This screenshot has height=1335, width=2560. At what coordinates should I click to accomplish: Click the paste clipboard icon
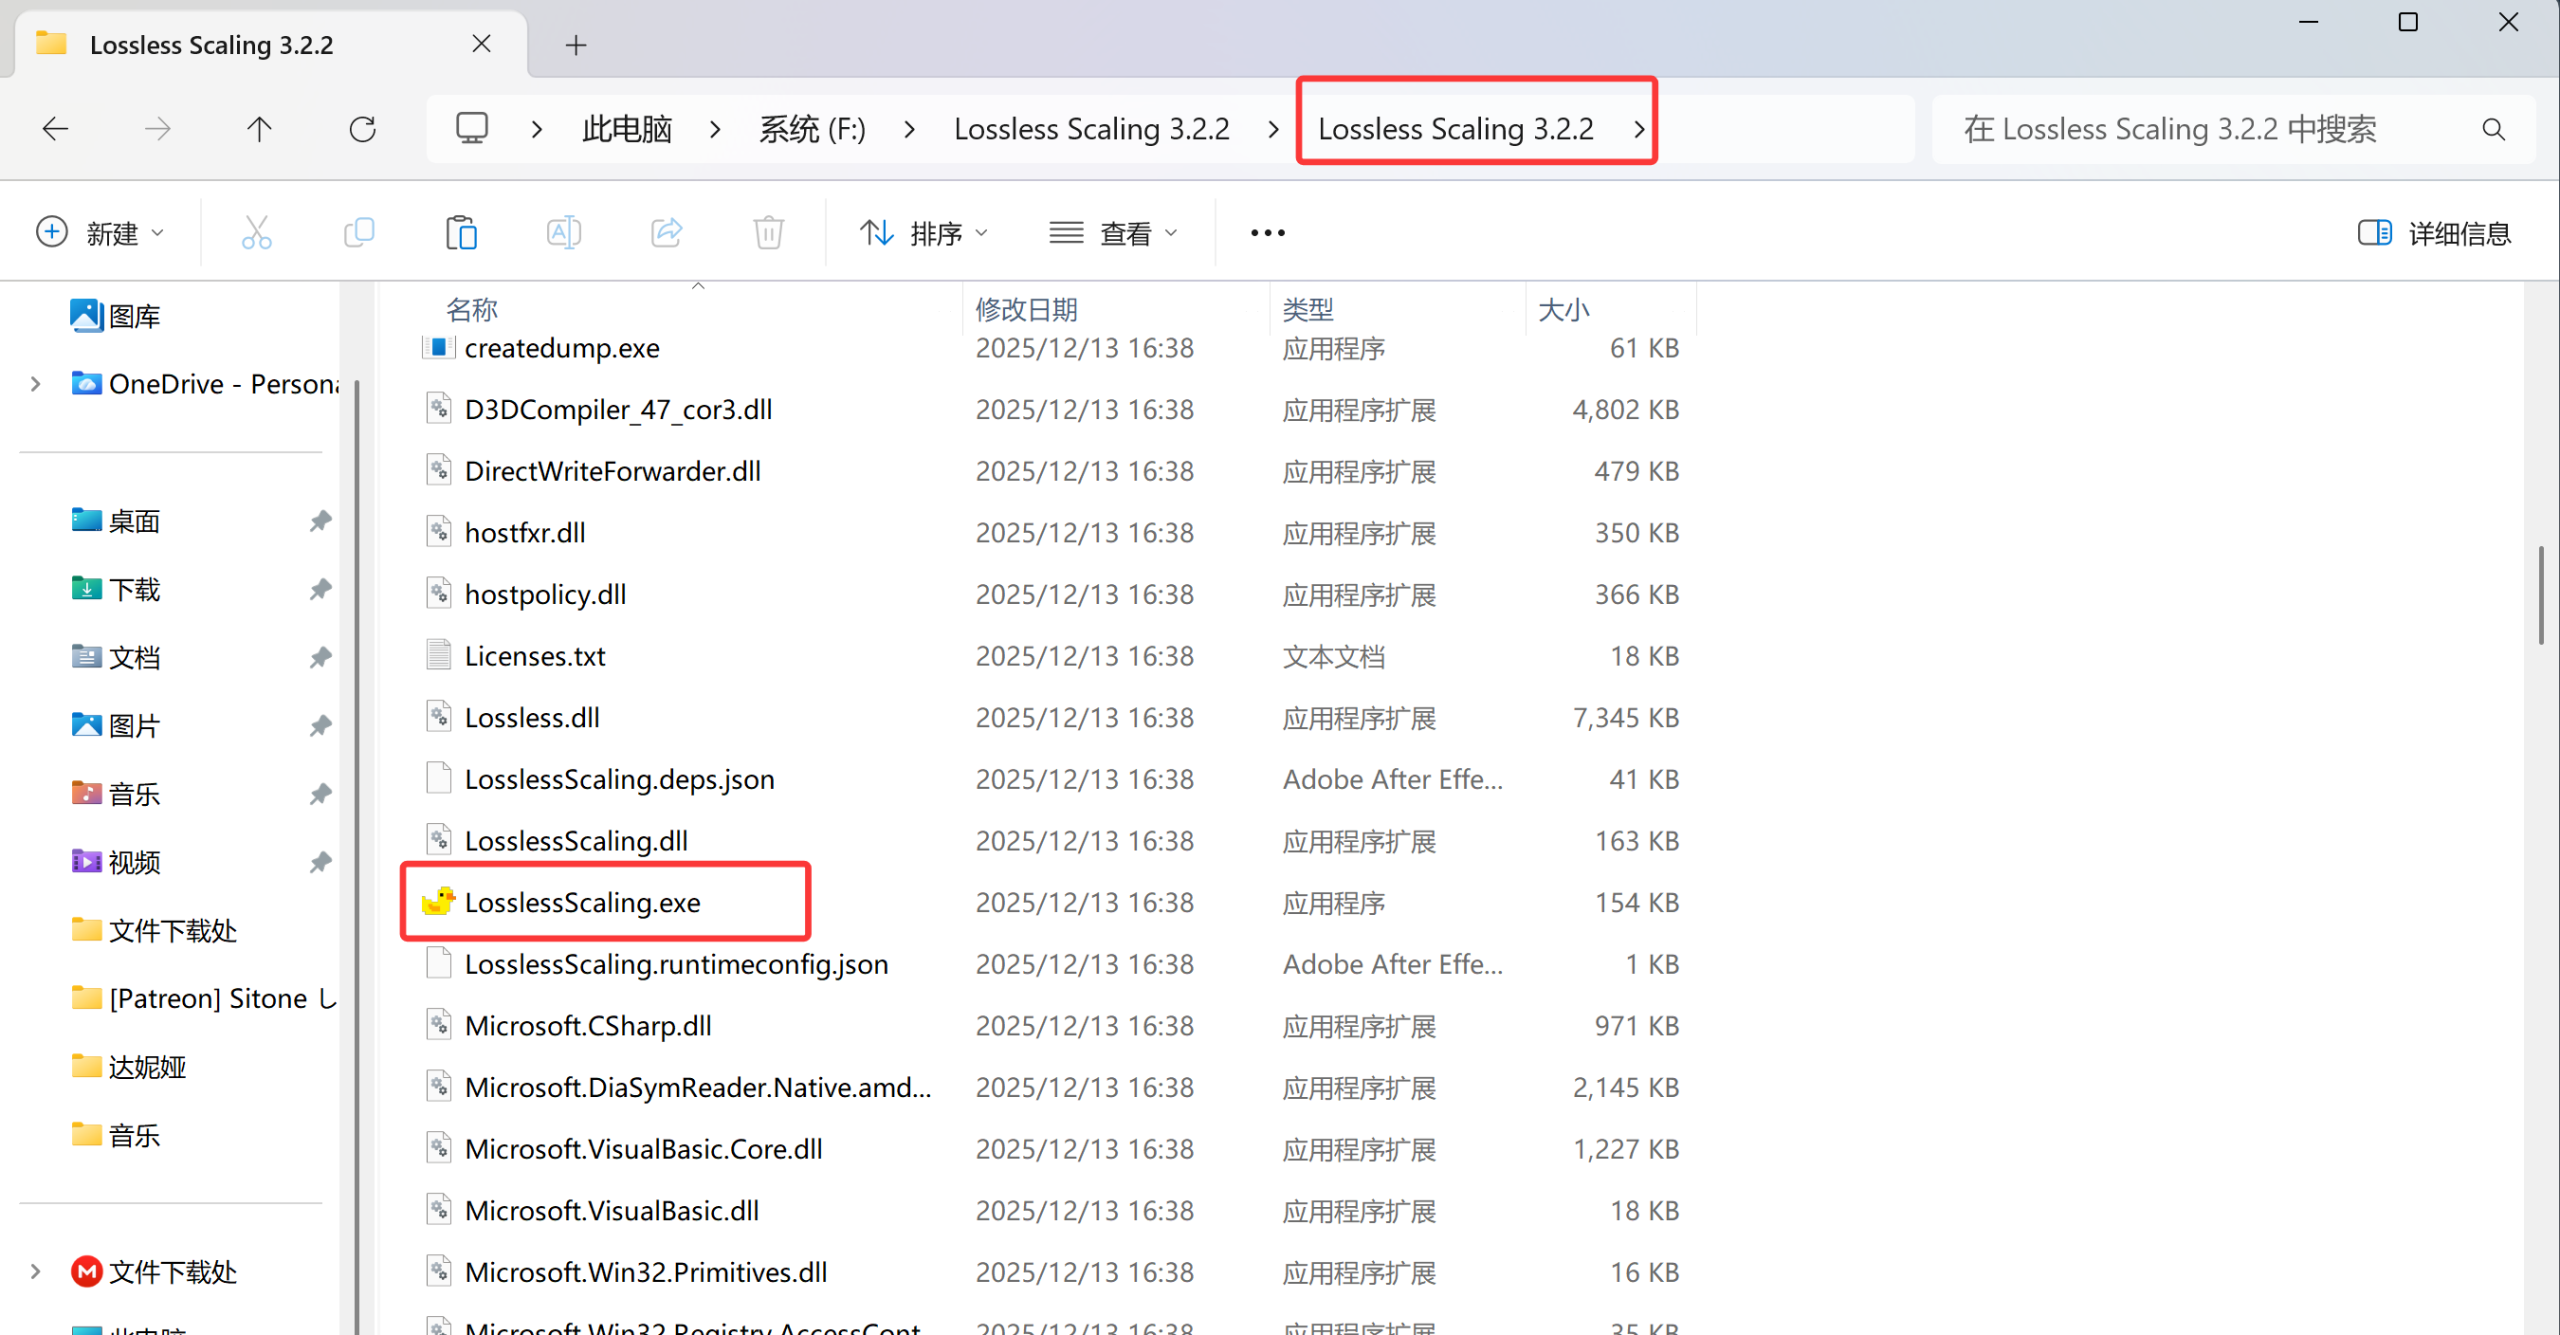pos(461,233)
